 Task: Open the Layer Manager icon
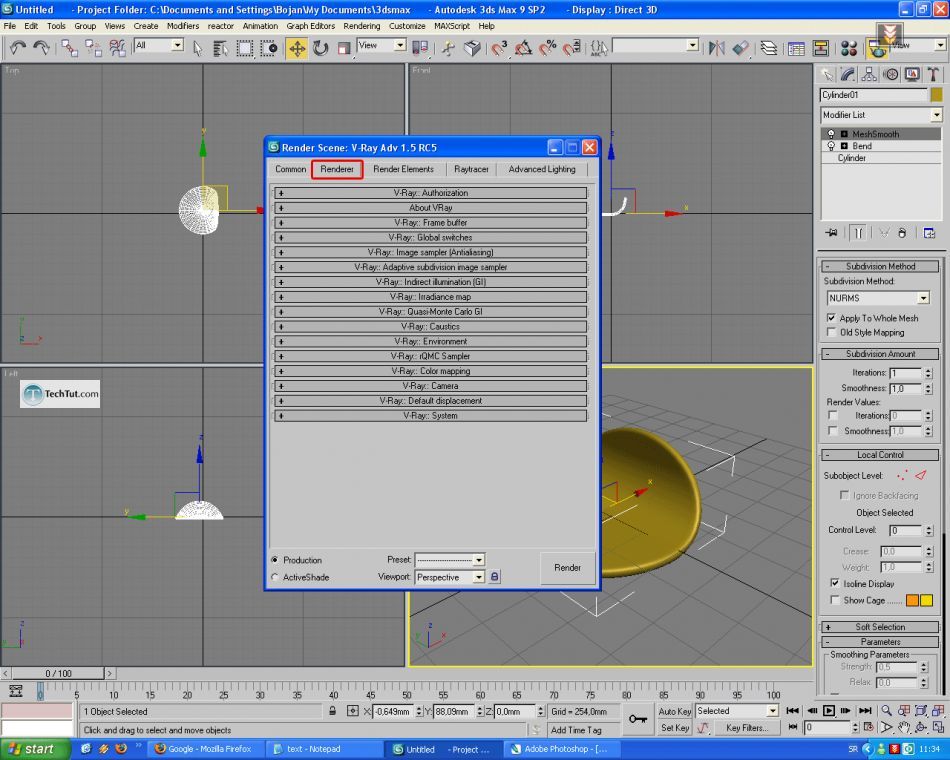(x=769, y=48)
